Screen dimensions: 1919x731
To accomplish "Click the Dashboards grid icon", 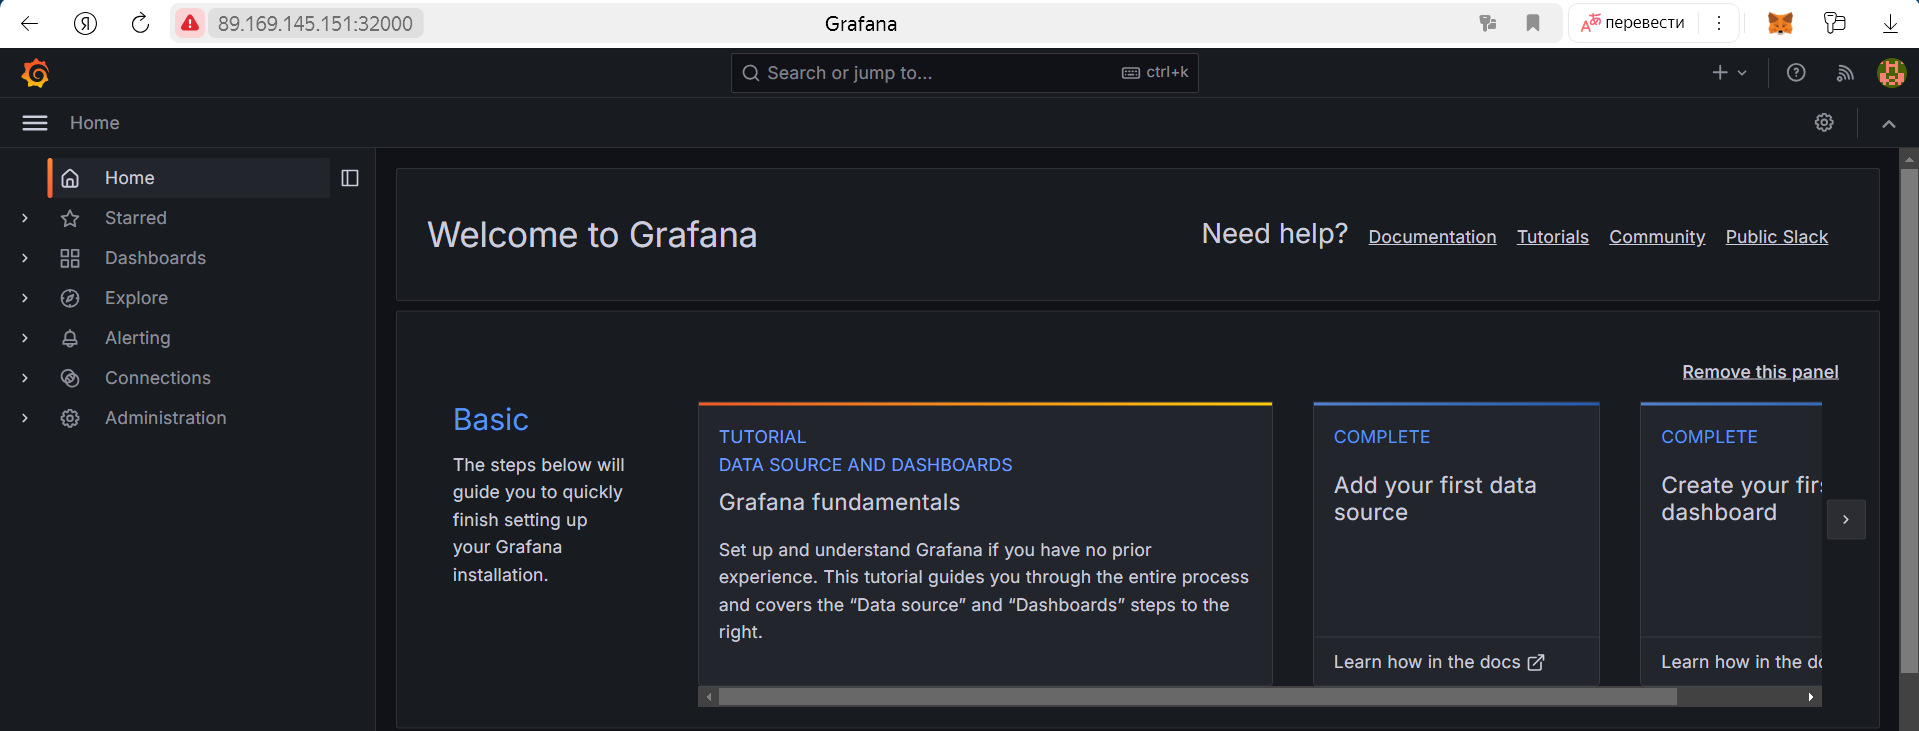I will [70, 258].
